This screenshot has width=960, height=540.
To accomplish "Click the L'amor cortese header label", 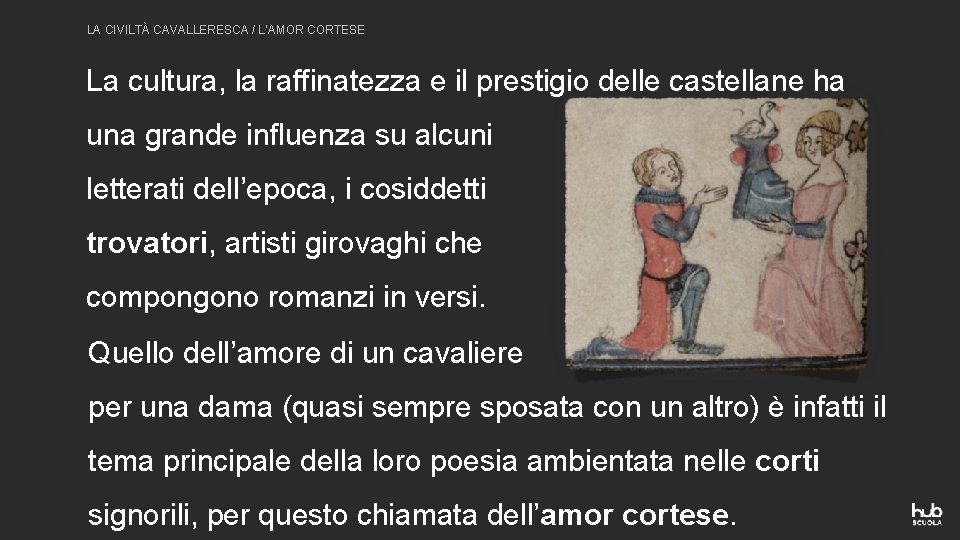I will [311, 29].
